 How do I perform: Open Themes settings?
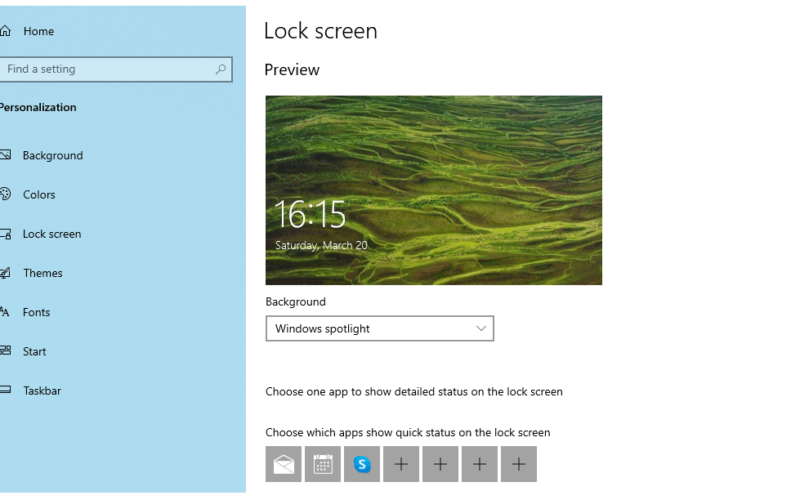click(42, 273)
